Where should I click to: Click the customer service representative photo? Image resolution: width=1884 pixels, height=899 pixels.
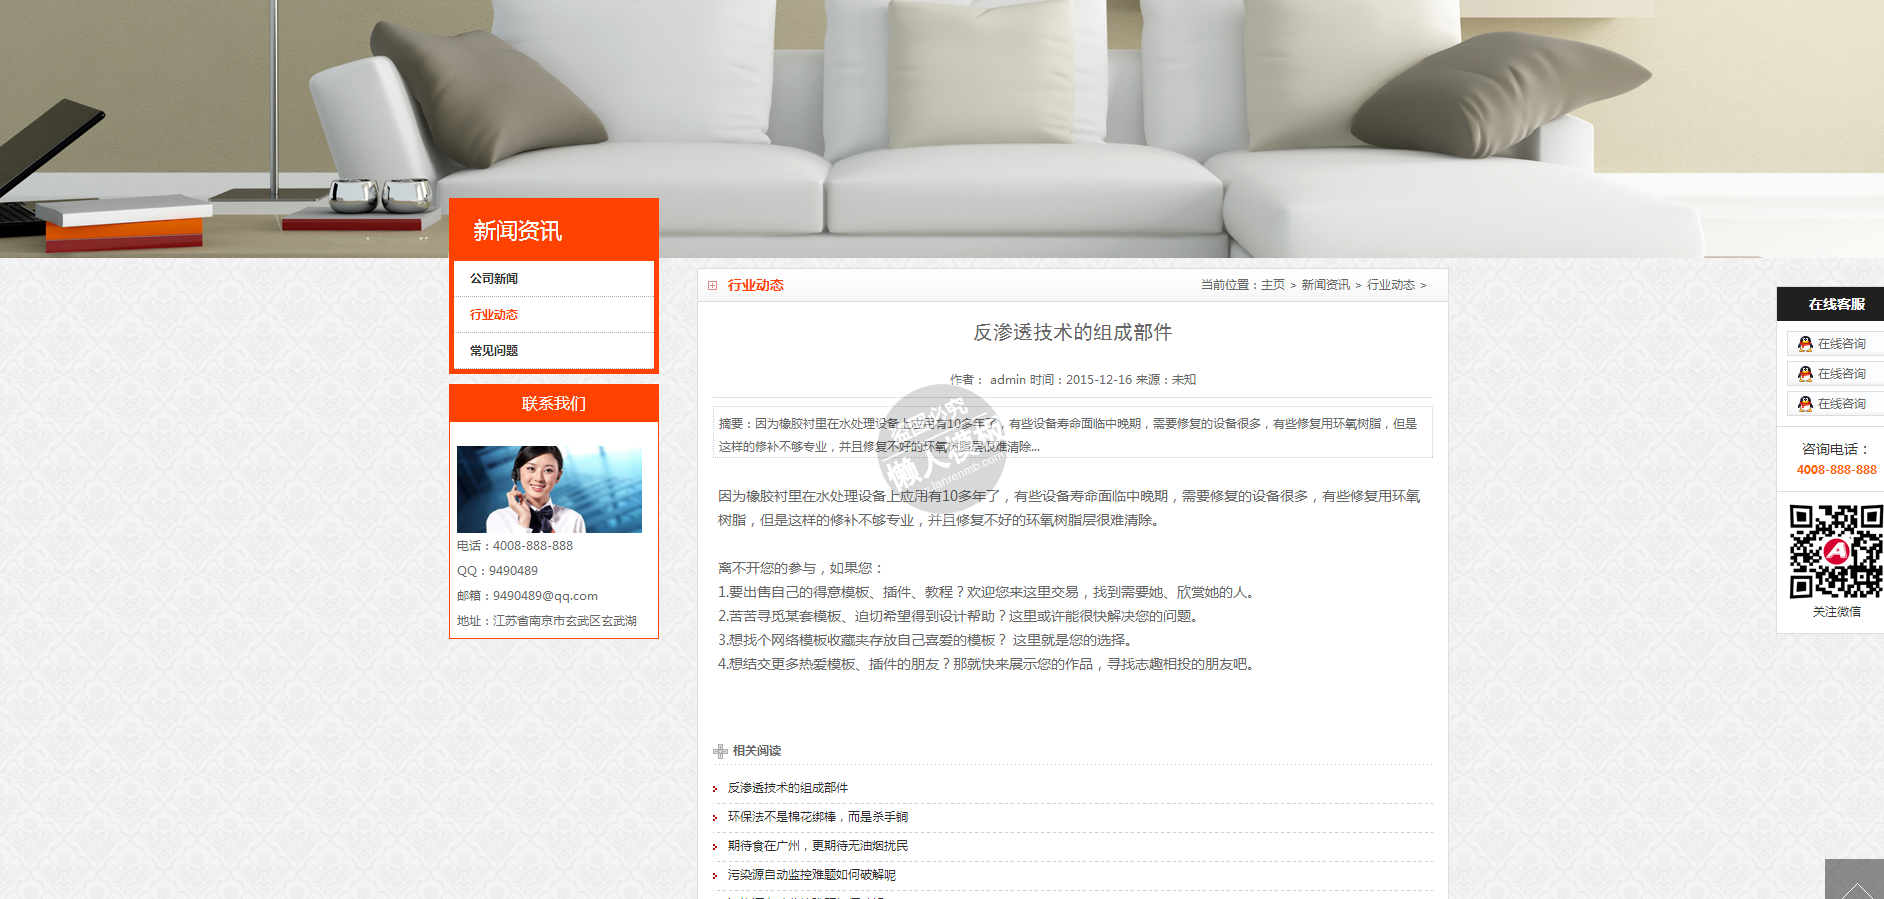tap(549, 489)
